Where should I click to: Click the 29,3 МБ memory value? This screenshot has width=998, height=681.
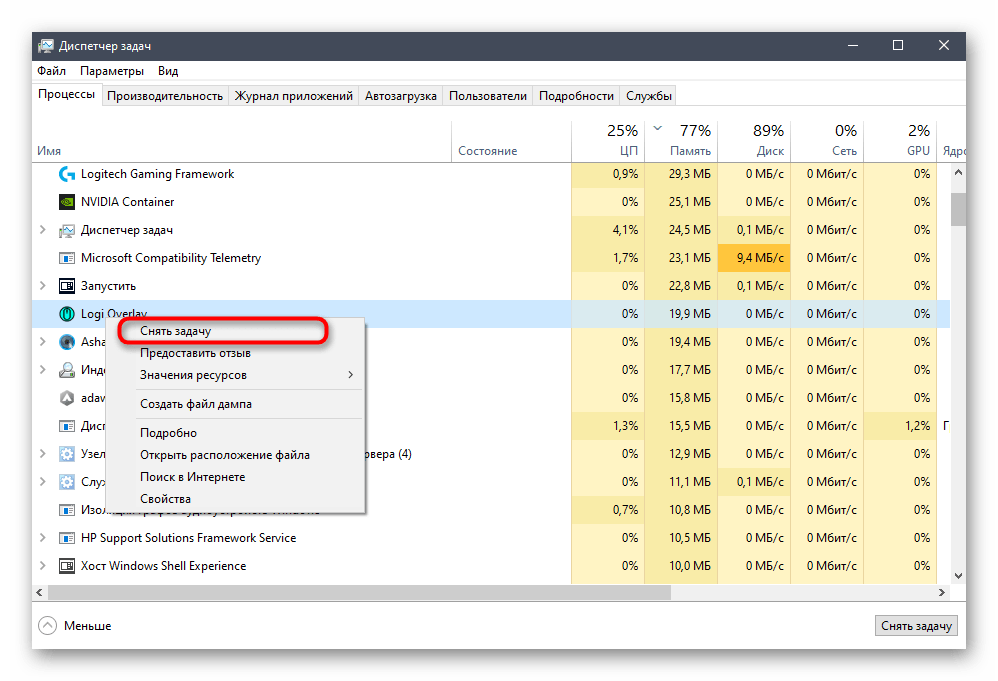690,174
